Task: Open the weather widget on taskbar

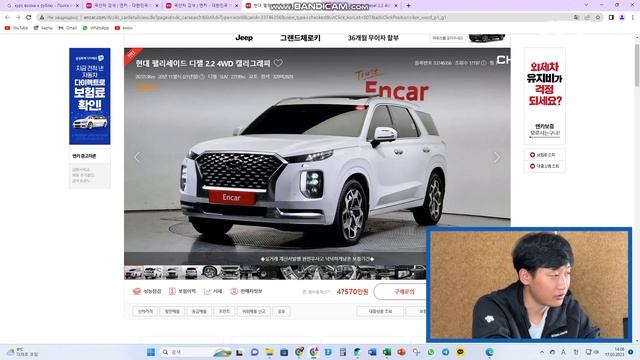Action: [22, 352]
